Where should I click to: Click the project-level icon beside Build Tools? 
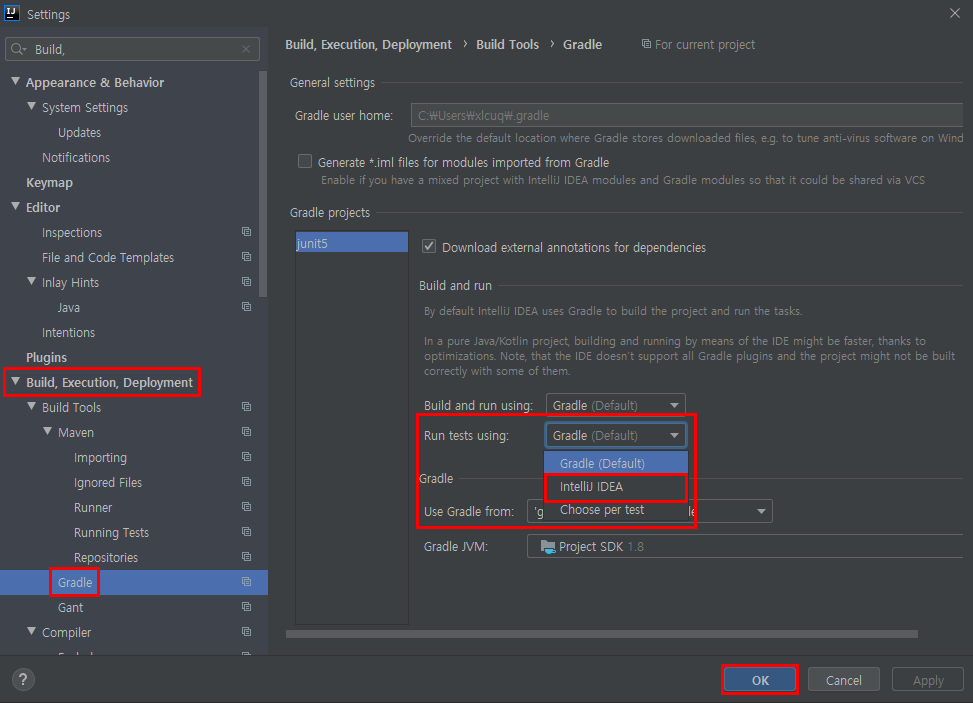[246, 407]
